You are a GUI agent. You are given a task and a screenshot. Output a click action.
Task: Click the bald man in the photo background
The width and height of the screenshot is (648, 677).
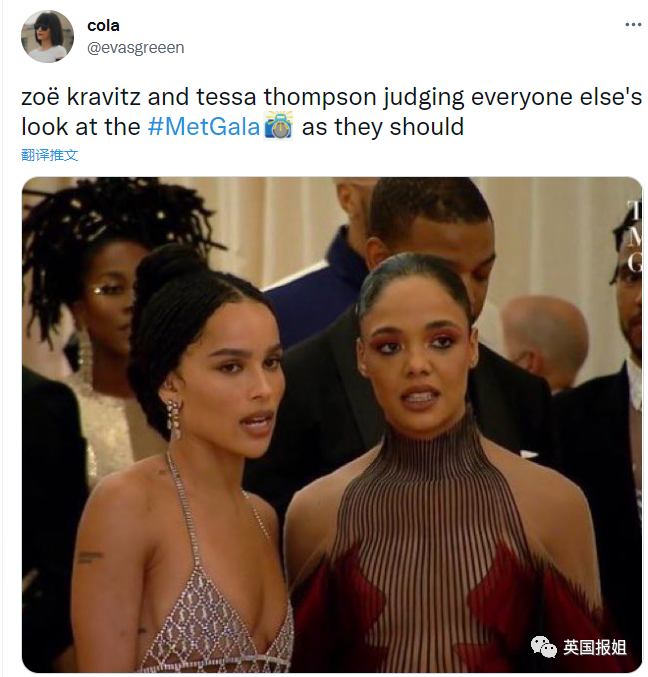pos(545,341)
